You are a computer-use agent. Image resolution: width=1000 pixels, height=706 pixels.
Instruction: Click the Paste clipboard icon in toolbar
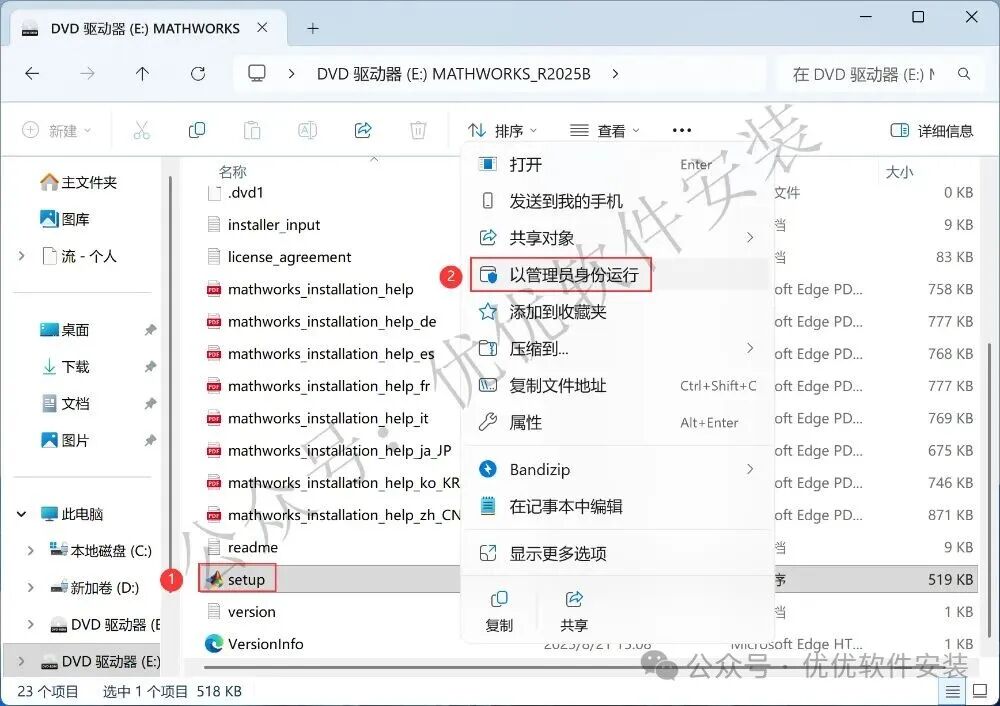pyautogui.click(x=252, y=131)
